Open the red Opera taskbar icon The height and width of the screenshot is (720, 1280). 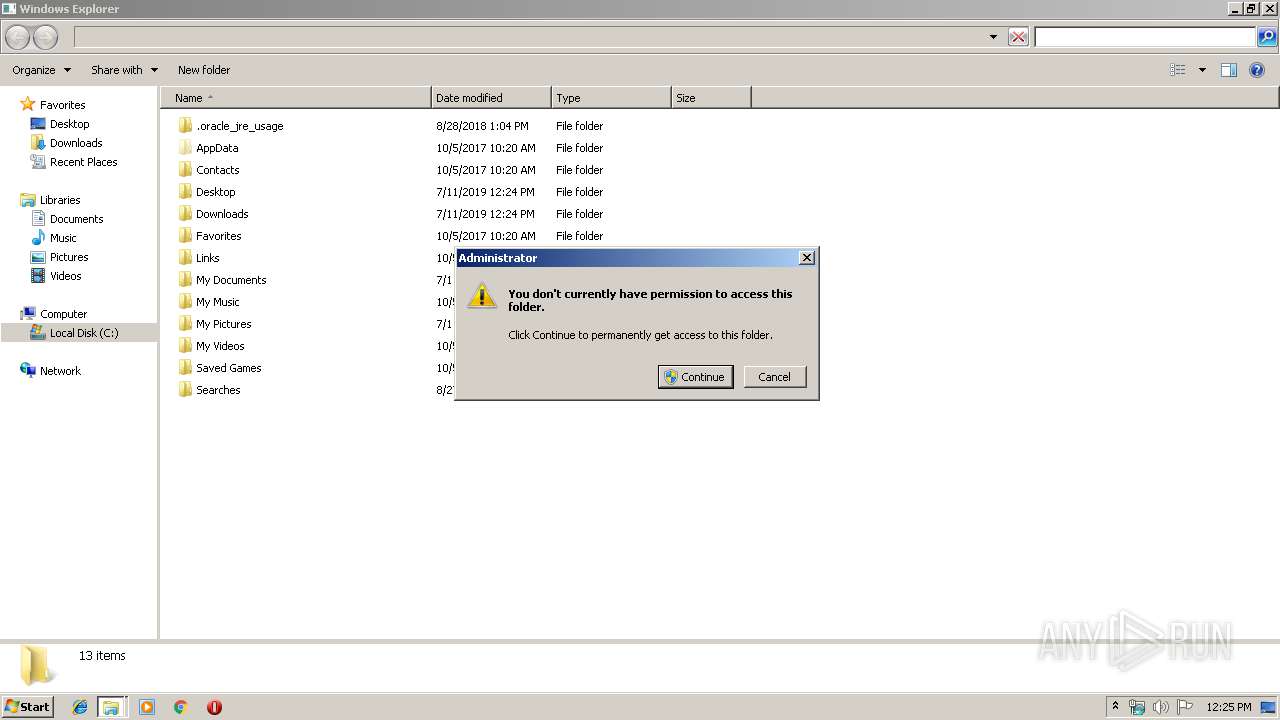tap(214, 707)
